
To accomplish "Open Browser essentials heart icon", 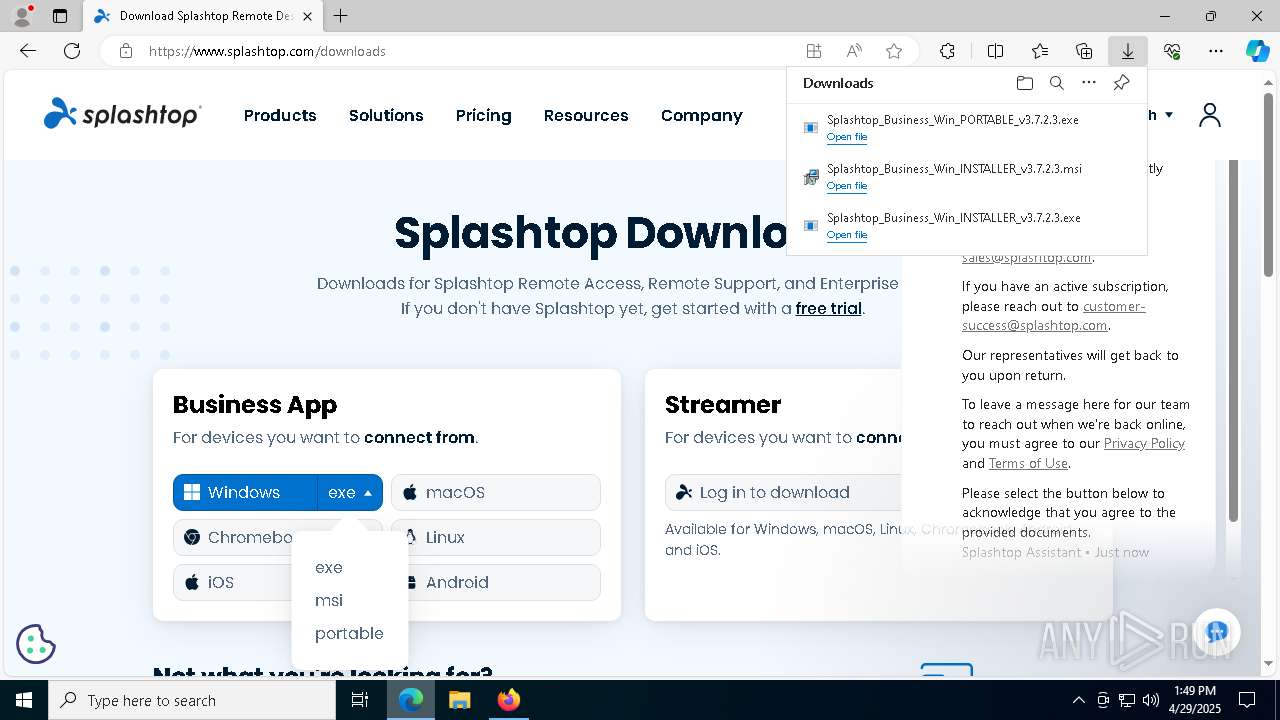I will point(1172,51).
